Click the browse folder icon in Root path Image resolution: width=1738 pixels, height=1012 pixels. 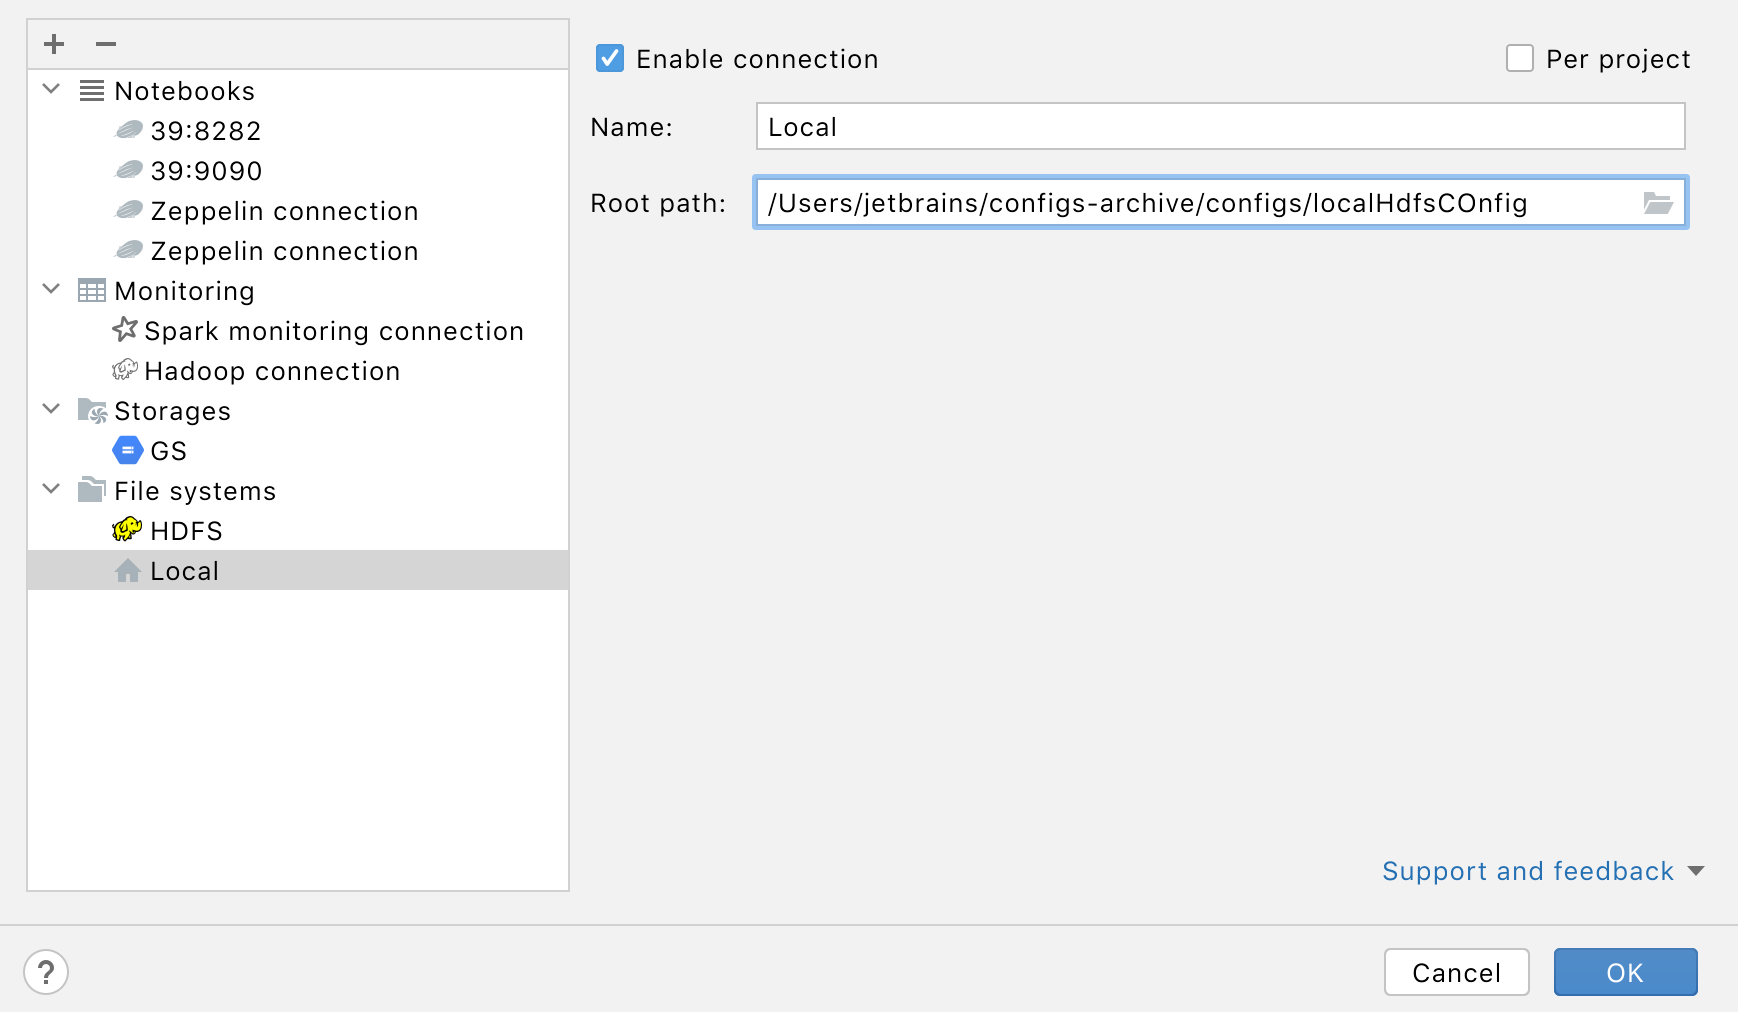(1657, 204)
